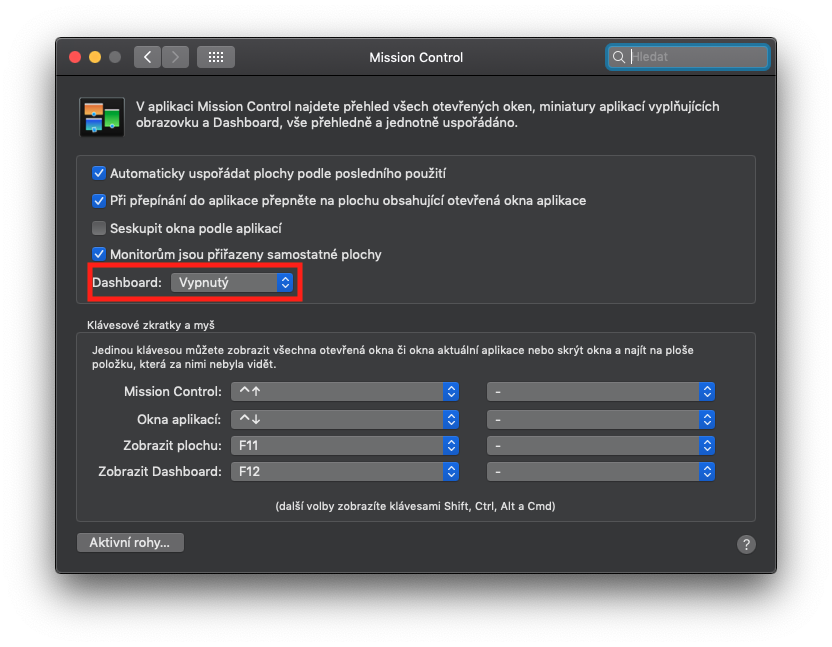Focus the Hledat search field
832x647 pixels.
tap(688, 57)
